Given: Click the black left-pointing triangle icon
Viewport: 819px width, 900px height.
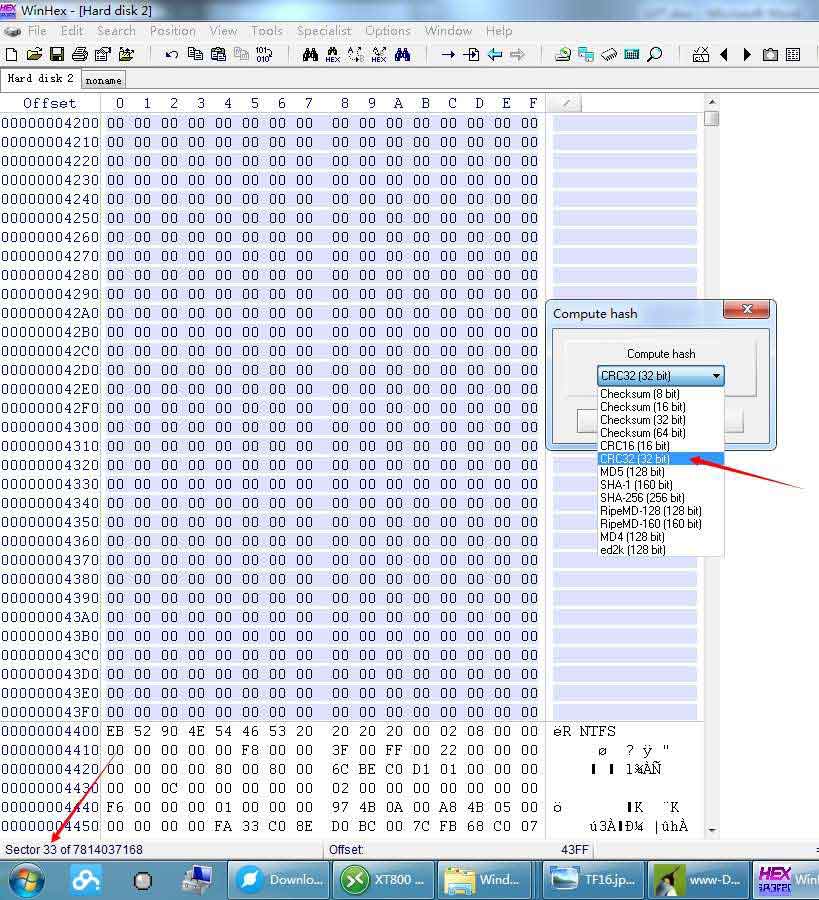Looking at the screenshot, I should 724,55.
